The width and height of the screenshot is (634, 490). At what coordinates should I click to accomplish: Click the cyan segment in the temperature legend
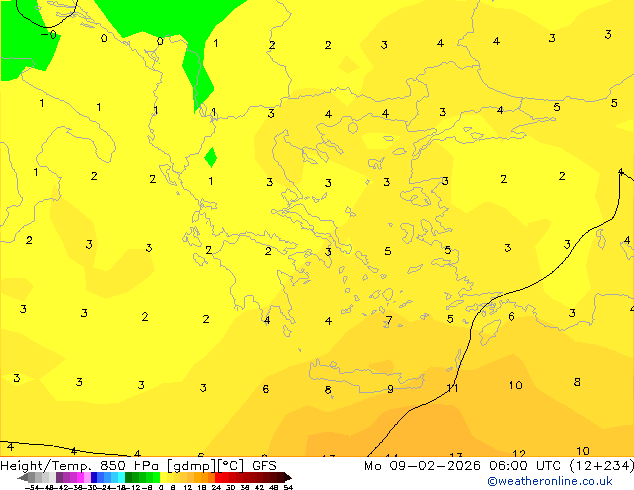[x=121, y=478]
